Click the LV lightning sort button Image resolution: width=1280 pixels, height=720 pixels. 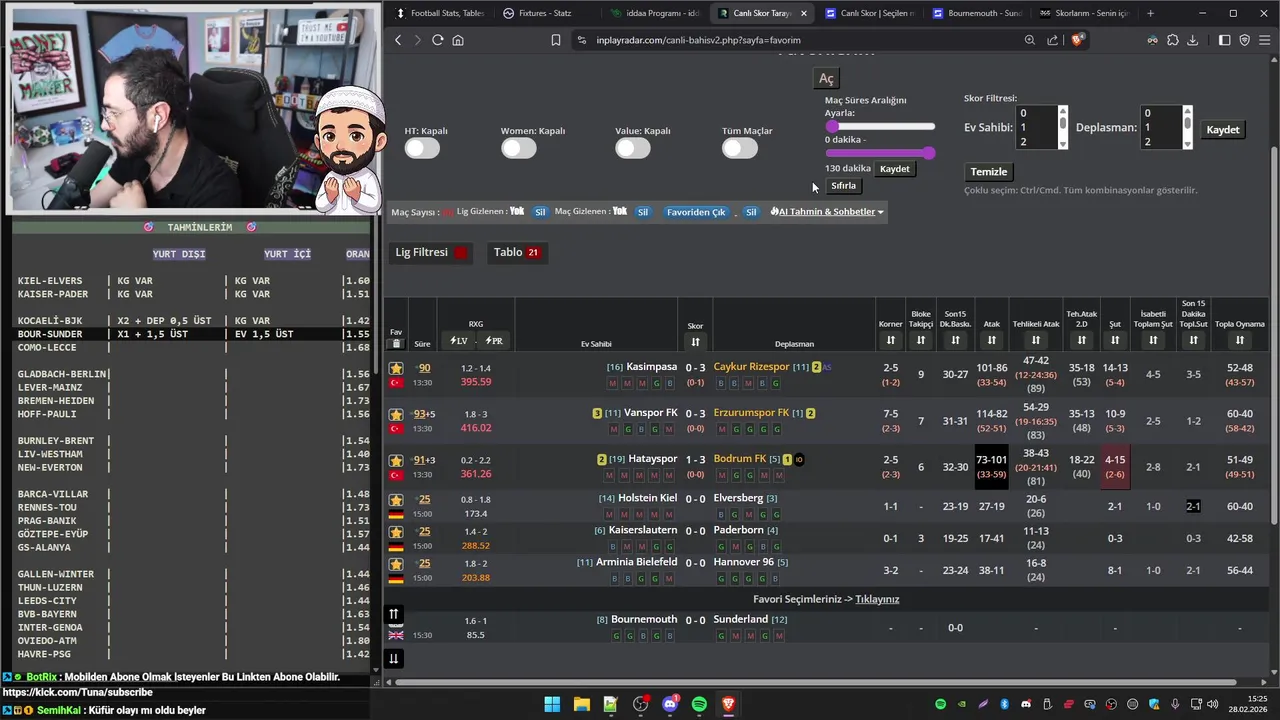[x=459, y=341]
